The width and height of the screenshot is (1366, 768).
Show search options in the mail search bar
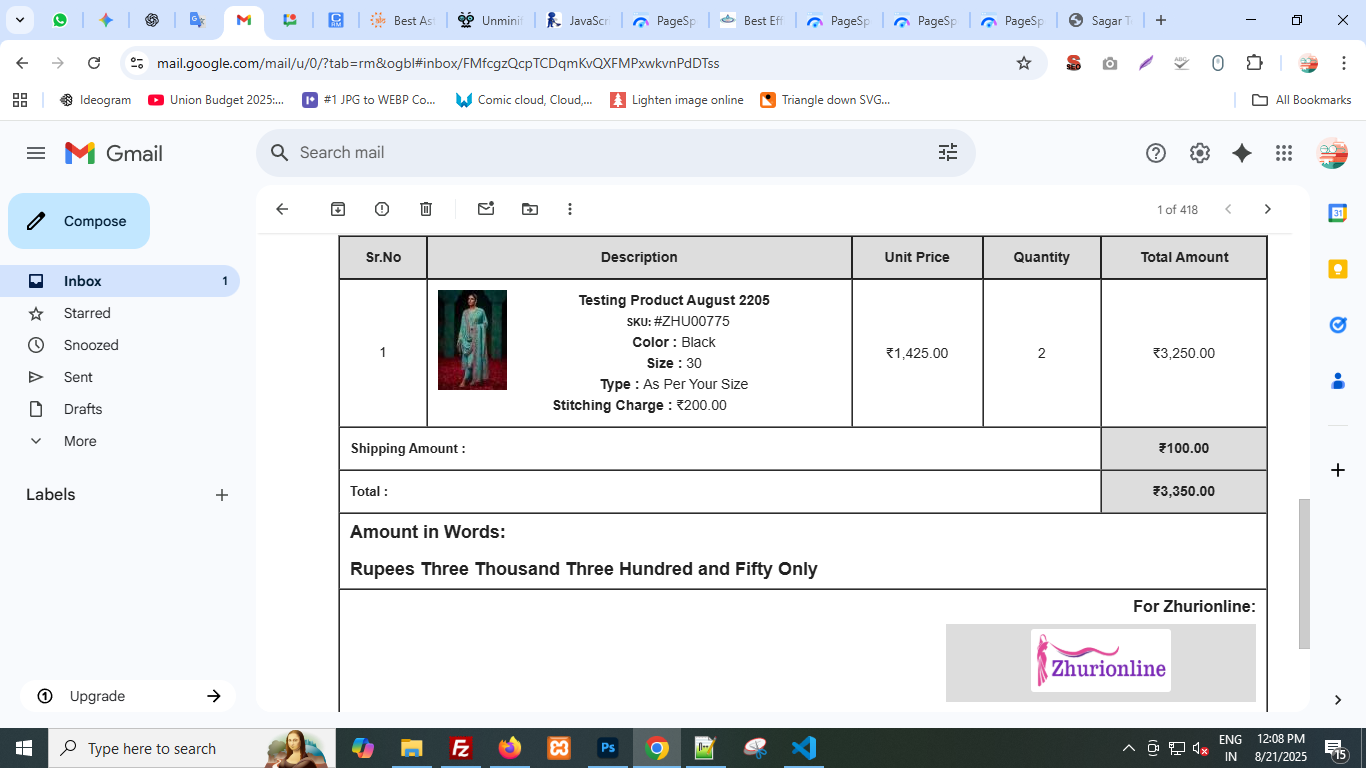947,152
